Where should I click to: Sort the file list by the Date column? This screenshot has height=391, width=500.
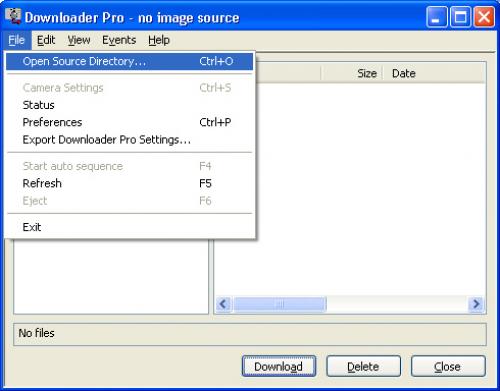pos(434,73)
